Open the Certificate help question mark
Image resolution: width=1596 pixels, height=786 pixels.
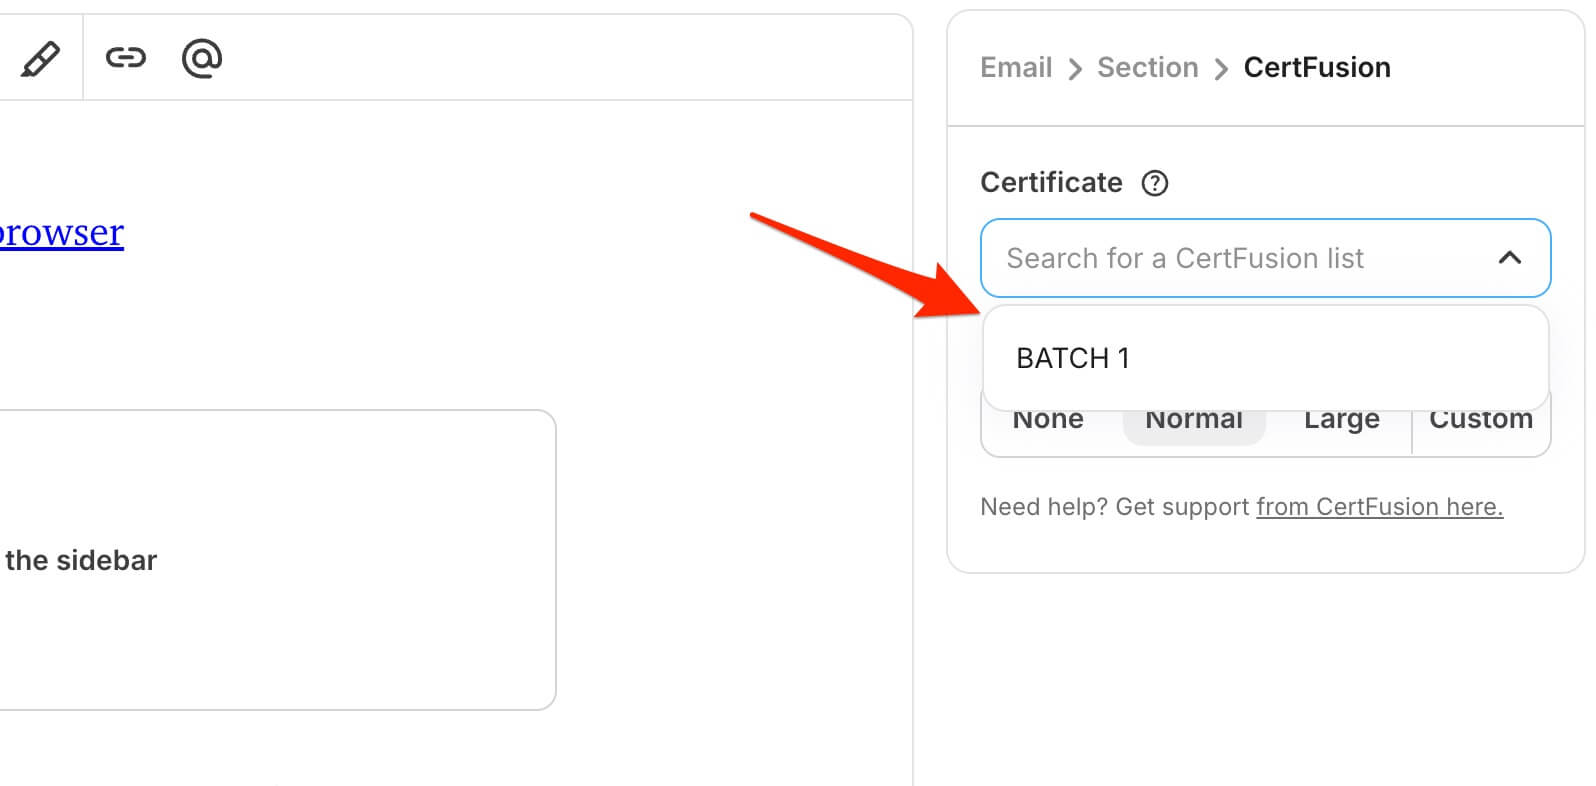pos(1155,183)
